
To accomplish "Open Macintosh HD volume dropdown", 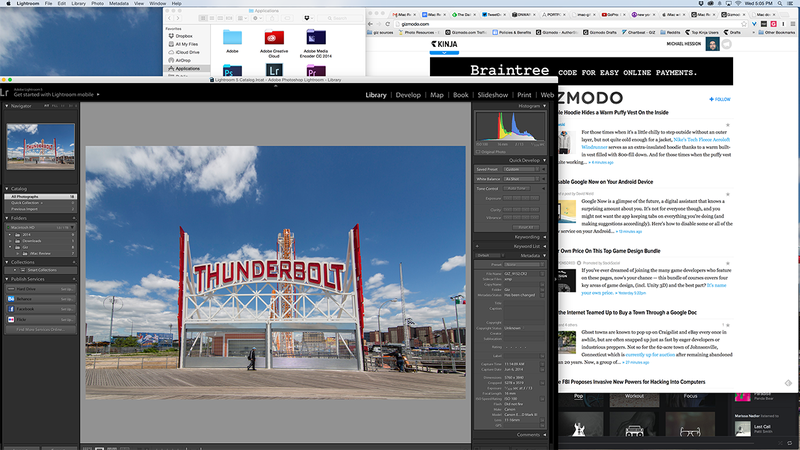I will [72, 228].
